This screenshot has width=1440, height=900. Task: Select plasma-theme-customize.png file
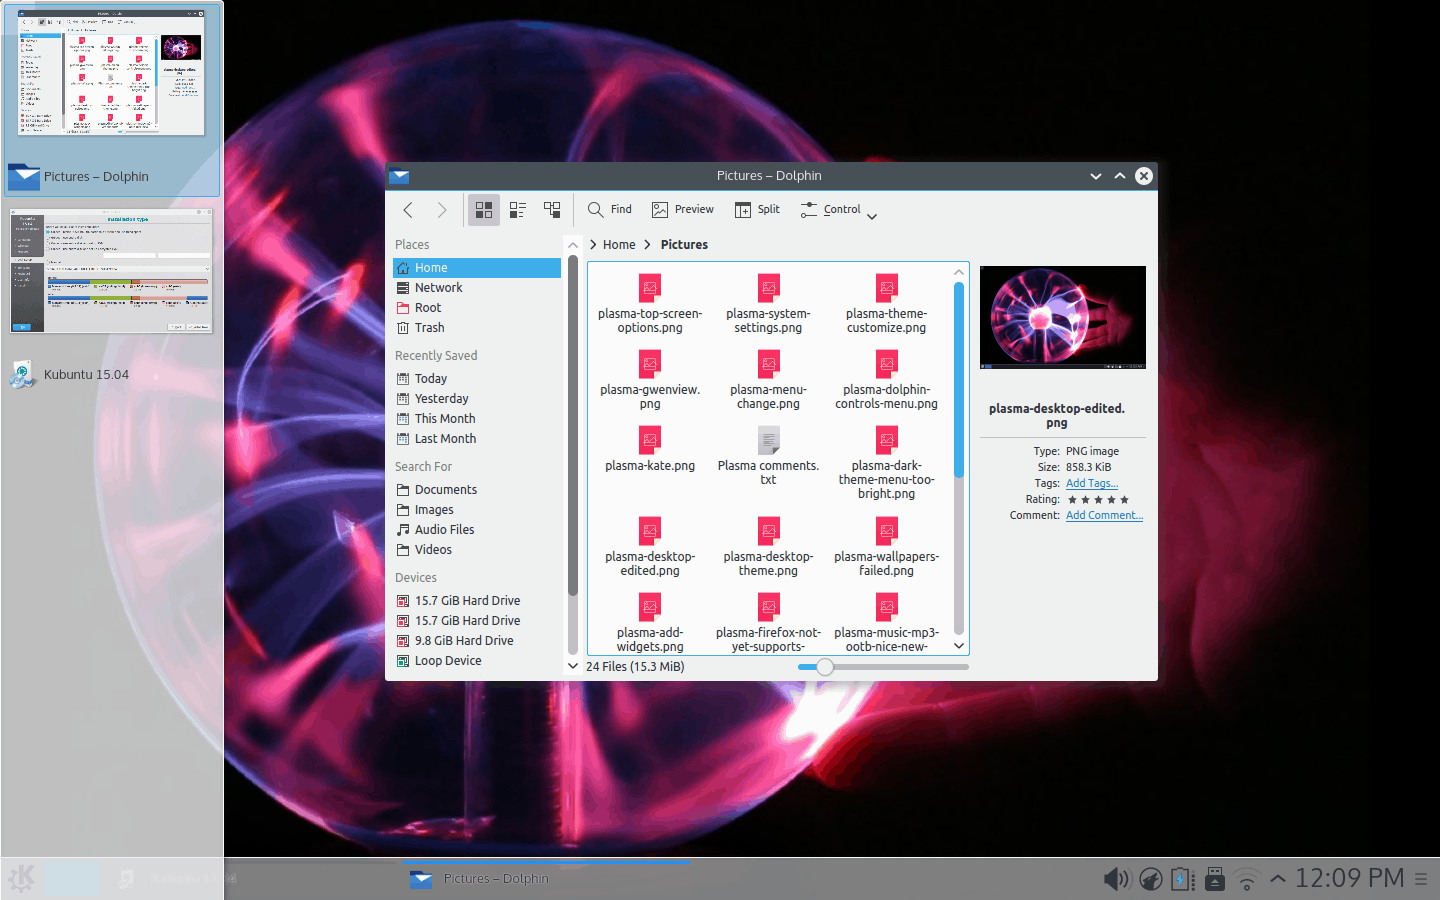tap(886, 304)
